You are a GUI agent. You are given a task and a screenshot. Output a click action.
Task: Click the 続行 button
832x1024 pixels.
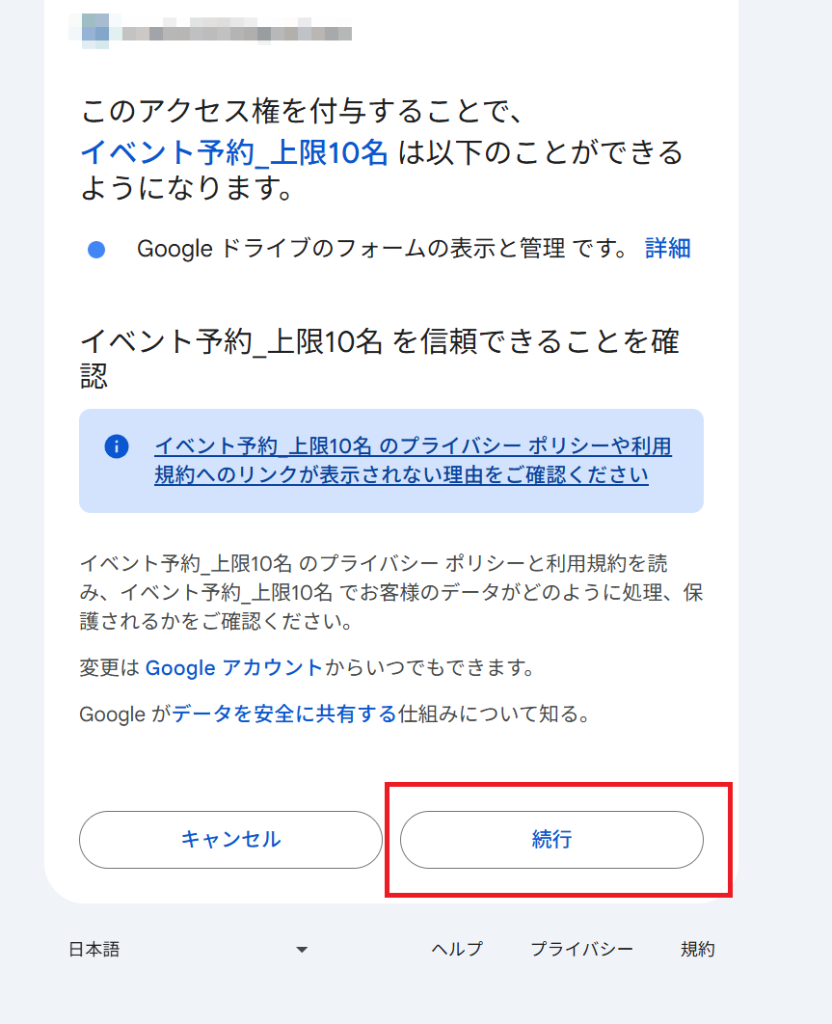(552, 840)
